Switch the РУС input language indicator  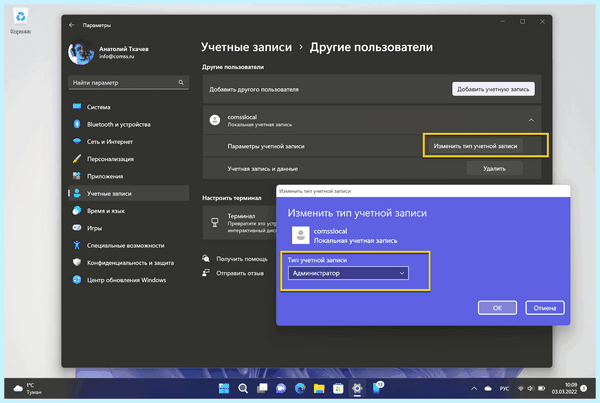click(504, 388)
